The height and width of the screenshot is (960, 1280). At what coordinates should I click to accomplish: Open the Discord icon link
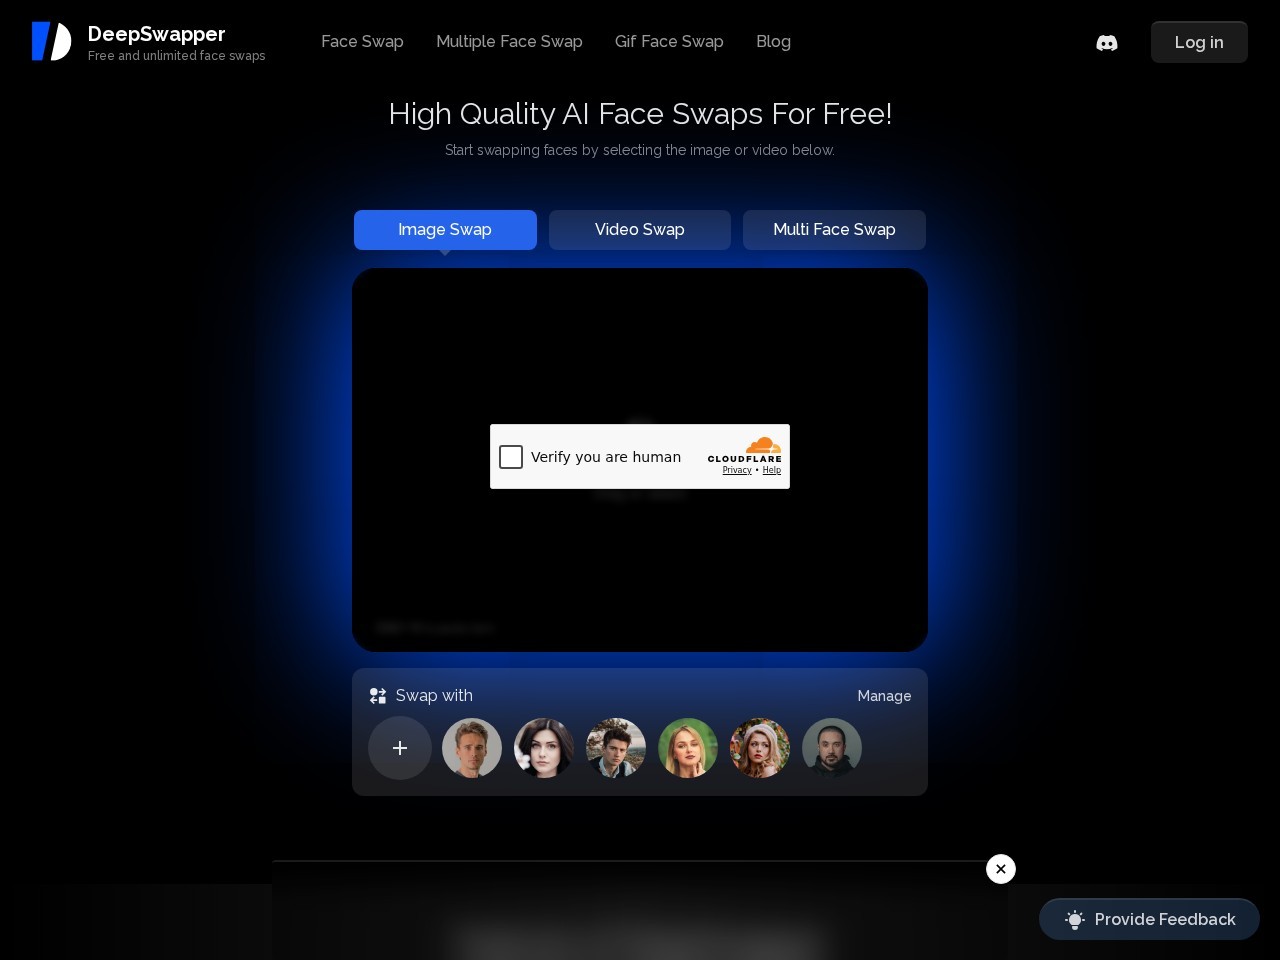pos(1106,42)
